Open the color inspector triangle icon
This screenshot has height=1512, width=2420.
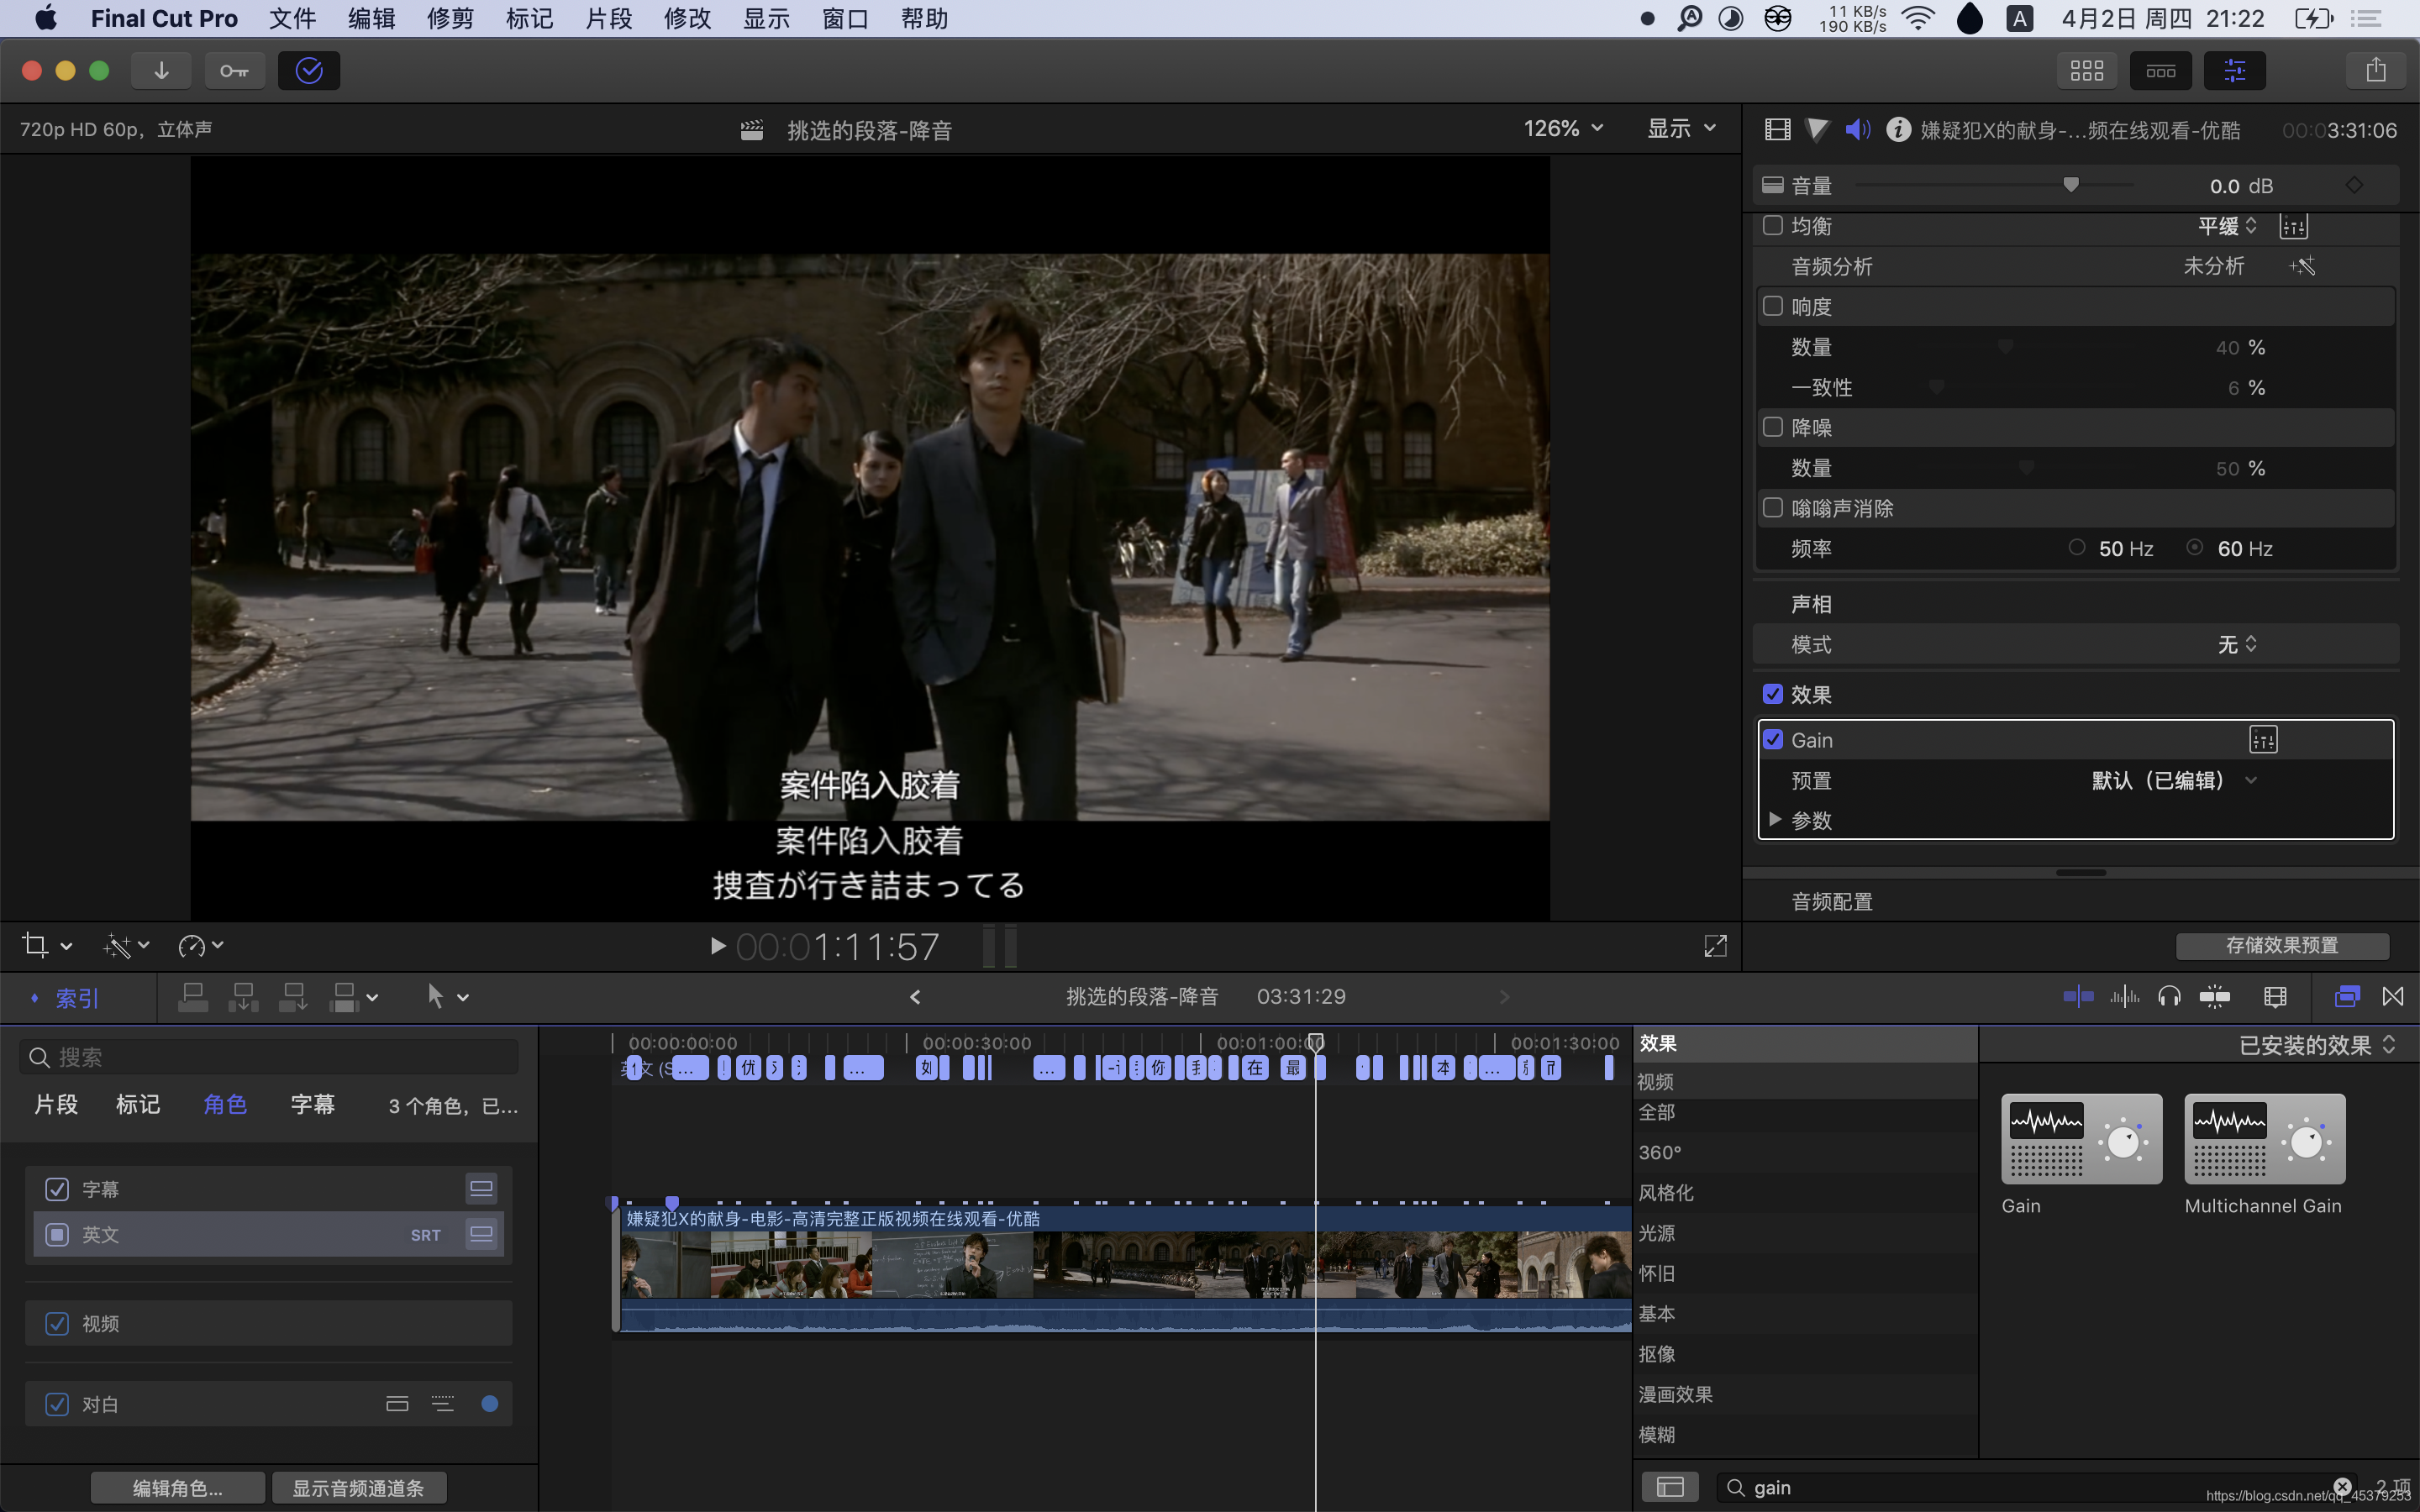coord(1818,130)
